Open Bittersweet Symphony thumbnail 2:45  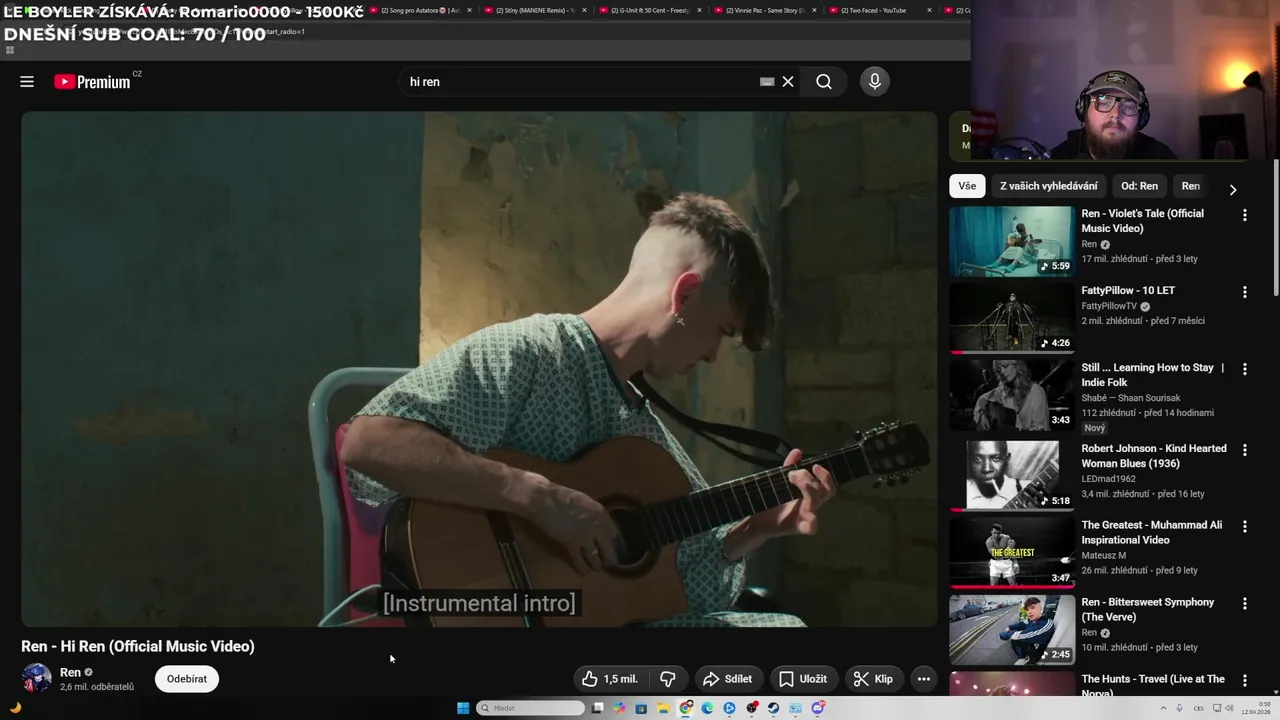[x=1012, y=630]
